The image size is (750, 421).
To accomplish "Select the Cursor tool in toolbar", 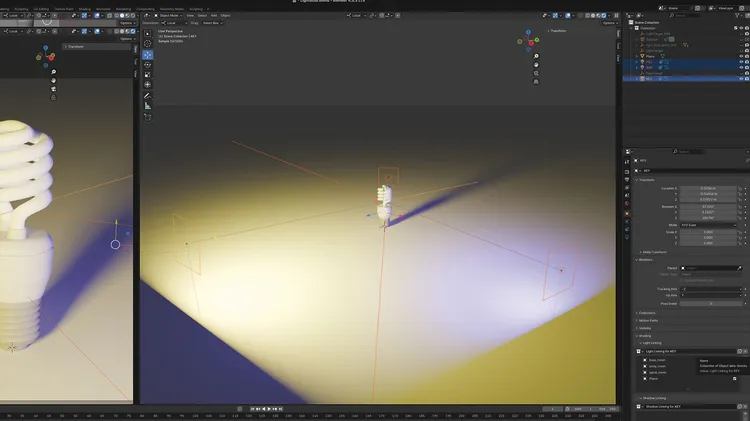I will 148,43.
